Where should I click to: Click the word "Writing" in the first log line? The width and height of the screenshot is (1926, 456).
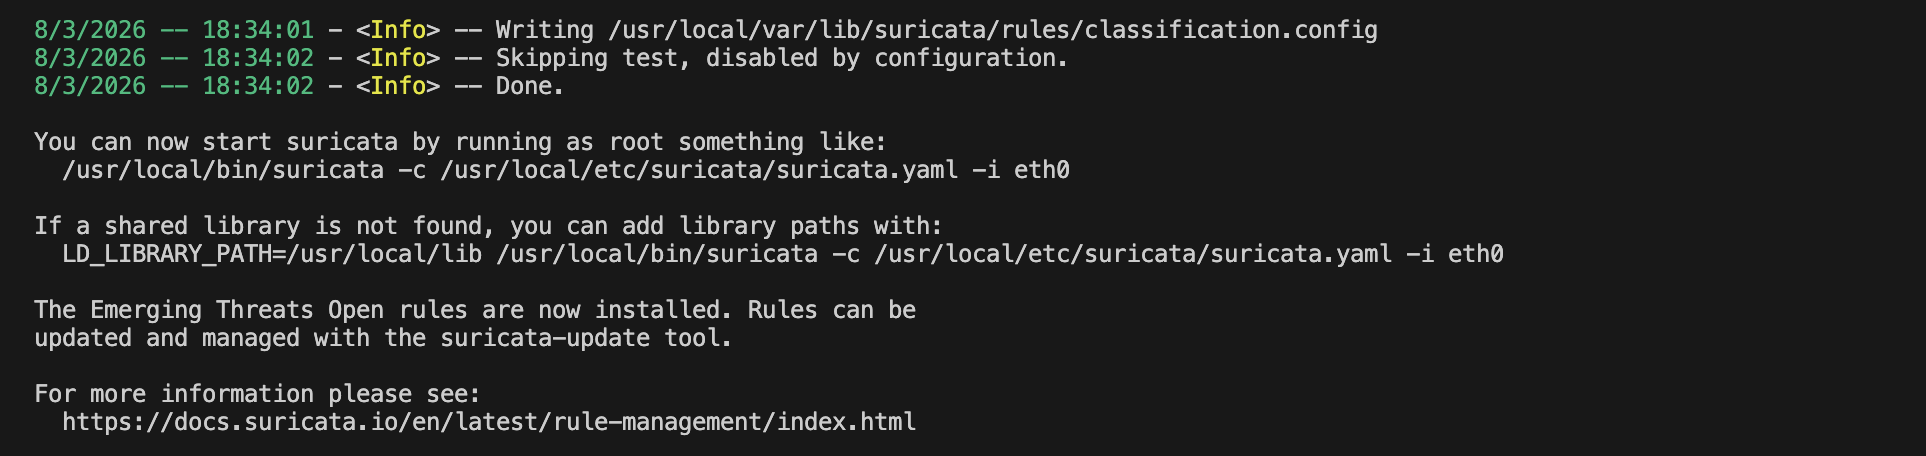coord(544,30)
